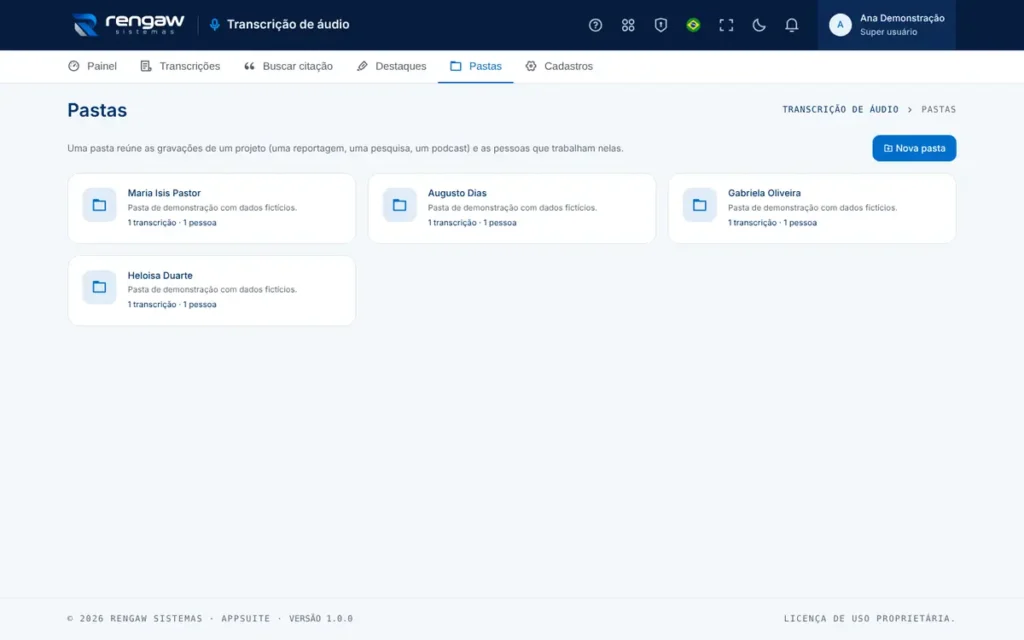Viewport: 1024px width, 640px height.
Task: Click the folder icon on Heloisa Duarte card
Action: click(x=99, y=287)
